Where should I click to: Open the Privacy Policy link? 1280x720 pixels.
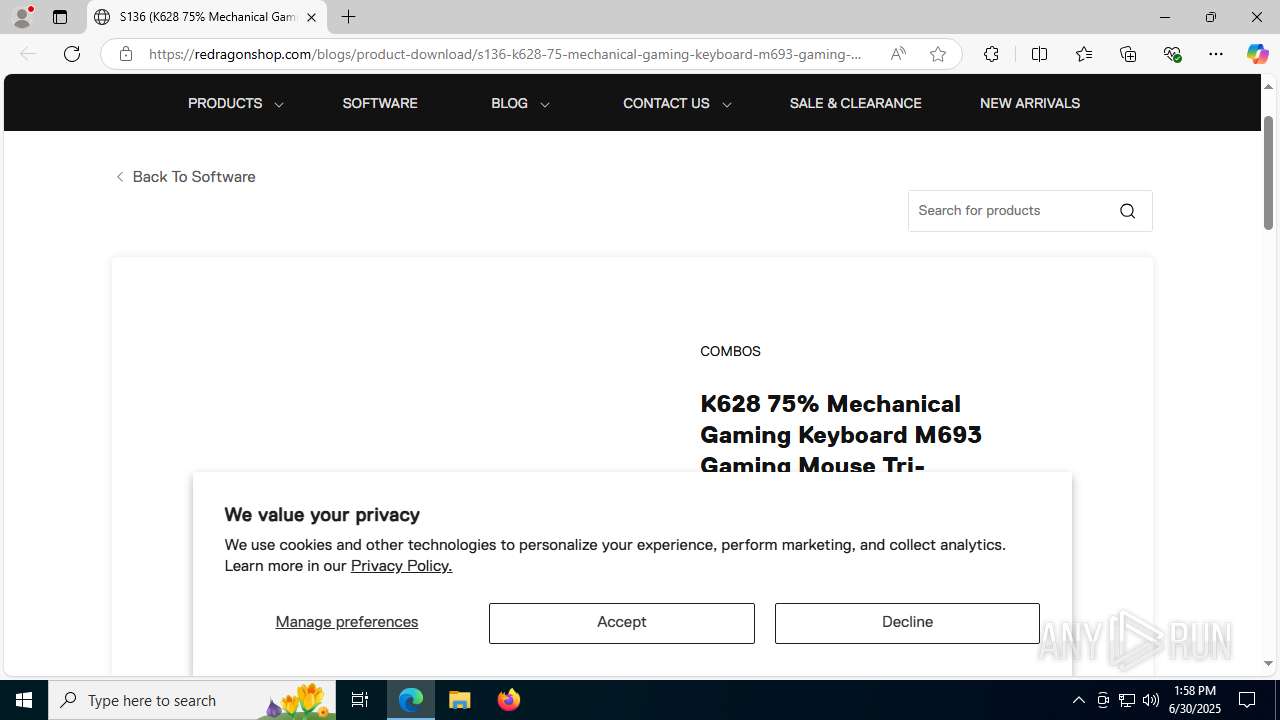point(401,566)
